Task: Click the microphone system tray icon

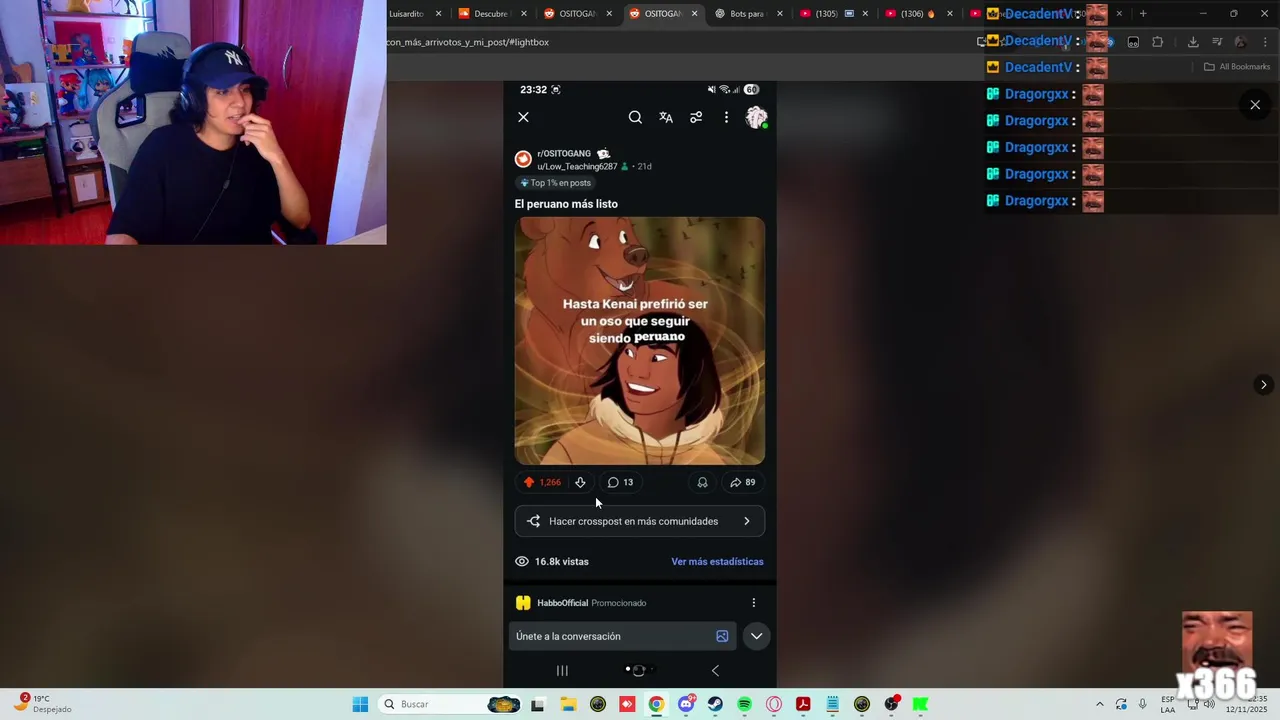Action: tap(1142, 704)
